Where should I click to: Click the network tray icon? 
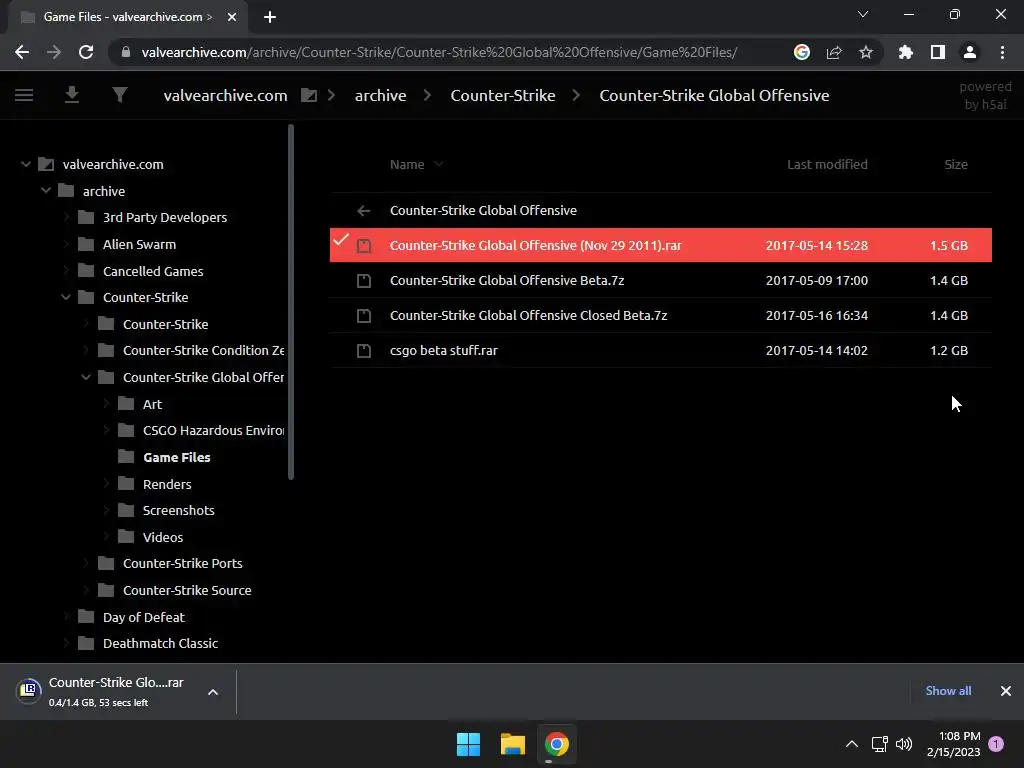pyautogui.click(x=879, y=744)
